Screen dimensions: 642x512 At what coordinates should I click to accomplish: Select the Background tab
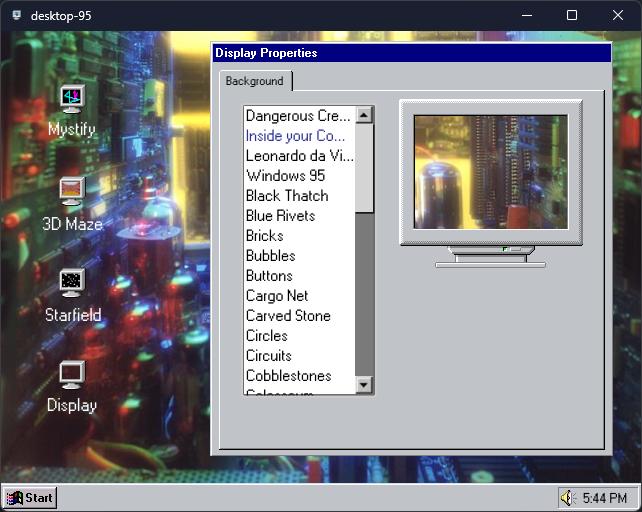[255, 81]
